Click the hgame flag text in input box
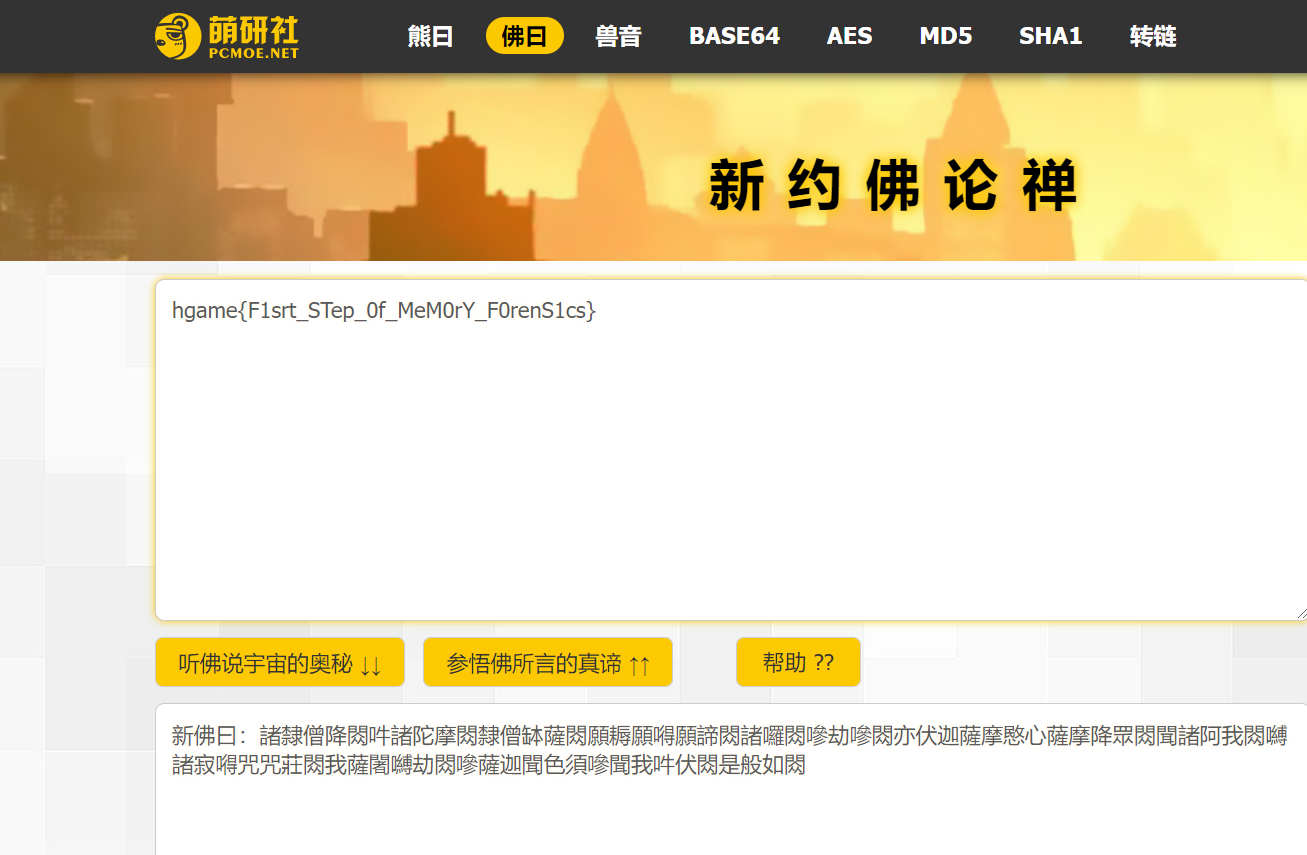The image size is (1307, 855). pyautogui.click(x=383, y=311)
